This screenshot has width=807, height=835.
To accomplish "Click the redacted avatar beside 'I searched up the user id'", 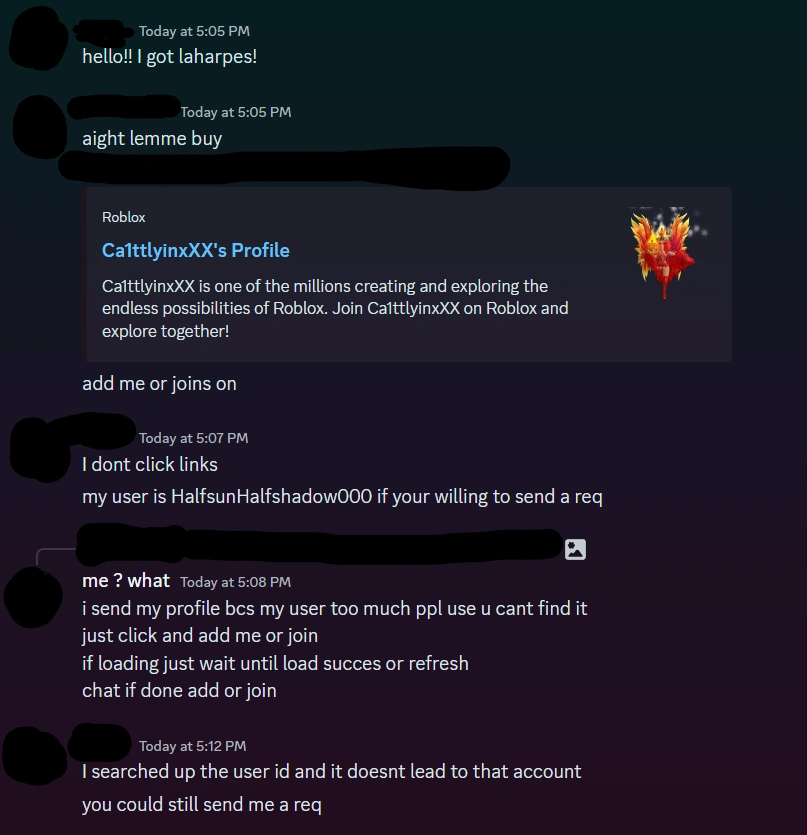I will [35, 756].
